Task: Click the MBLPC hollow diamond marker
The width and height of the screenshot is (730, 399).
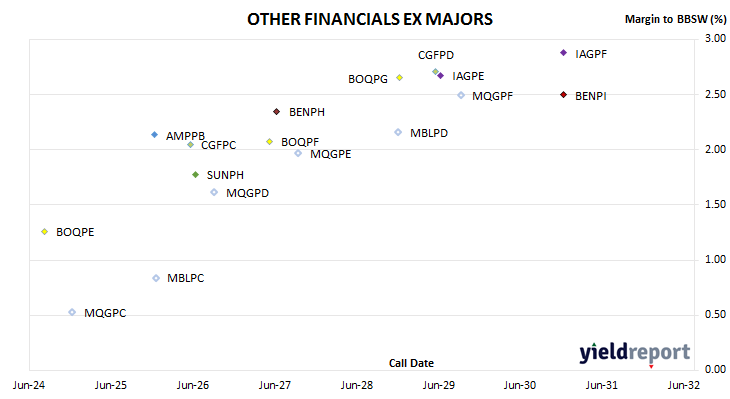Action: pos(156,278)
